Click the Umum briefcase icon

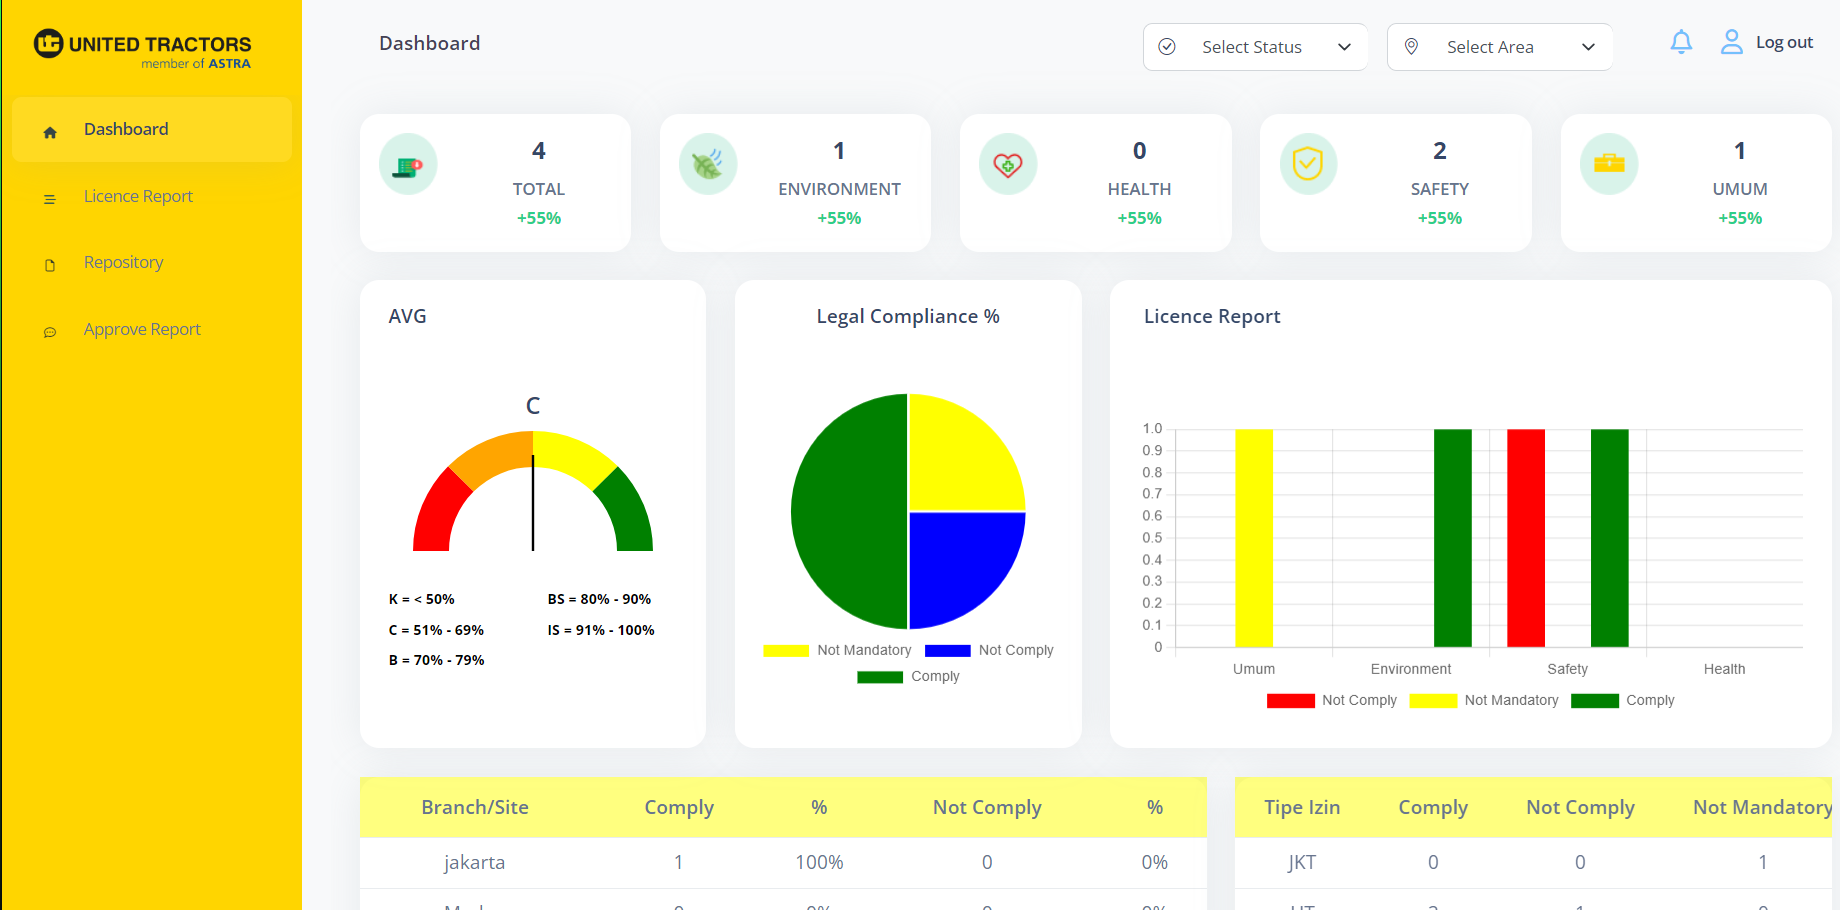pos(1609,164)
